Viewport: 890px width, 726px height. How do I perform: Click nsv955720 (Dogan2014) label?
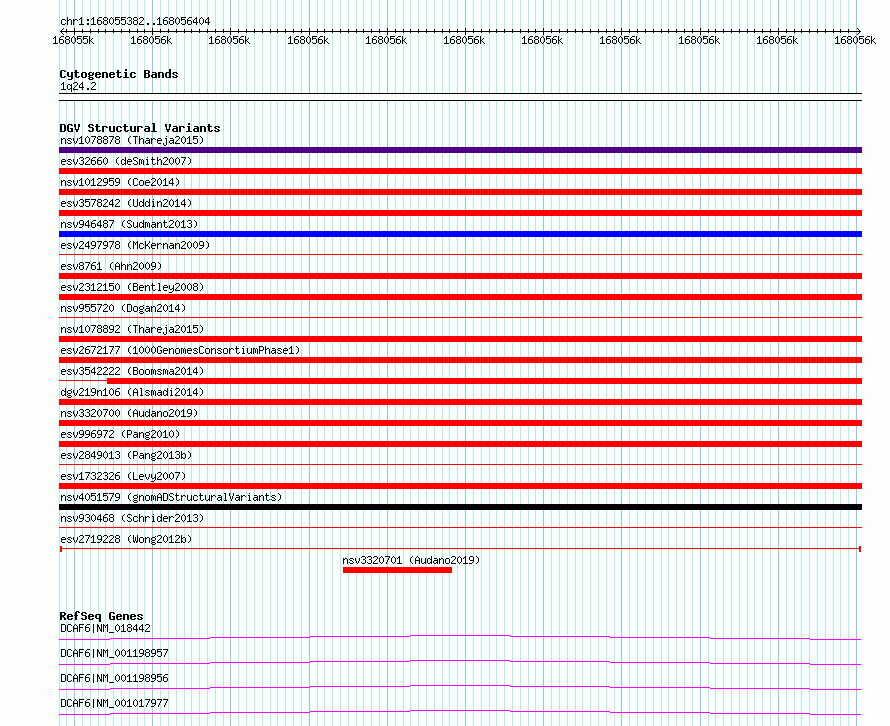pos(123,308)
